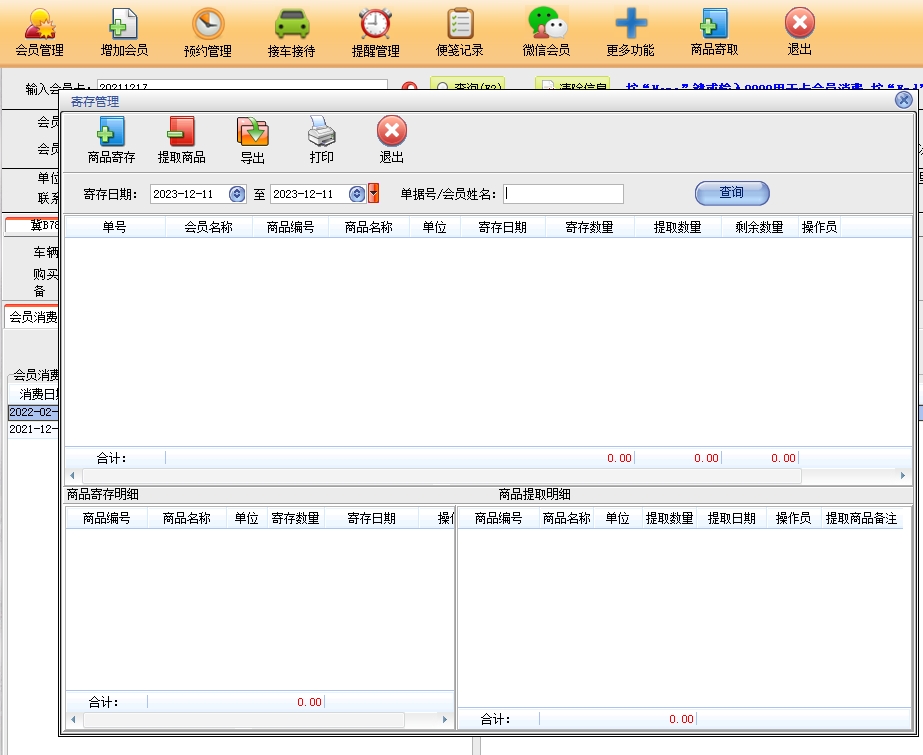Click 剩余数量 column header
The width and height of the screenshot is (923, 755).
coord(759,227)
